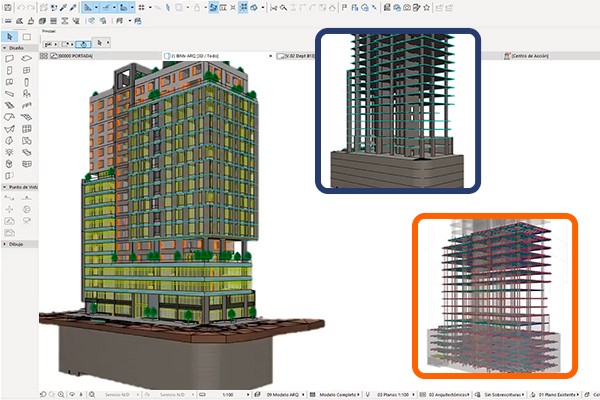Select the Railing tool in Diseño
The height and width of the screenshot is (400, 600).
click(26, 105)
